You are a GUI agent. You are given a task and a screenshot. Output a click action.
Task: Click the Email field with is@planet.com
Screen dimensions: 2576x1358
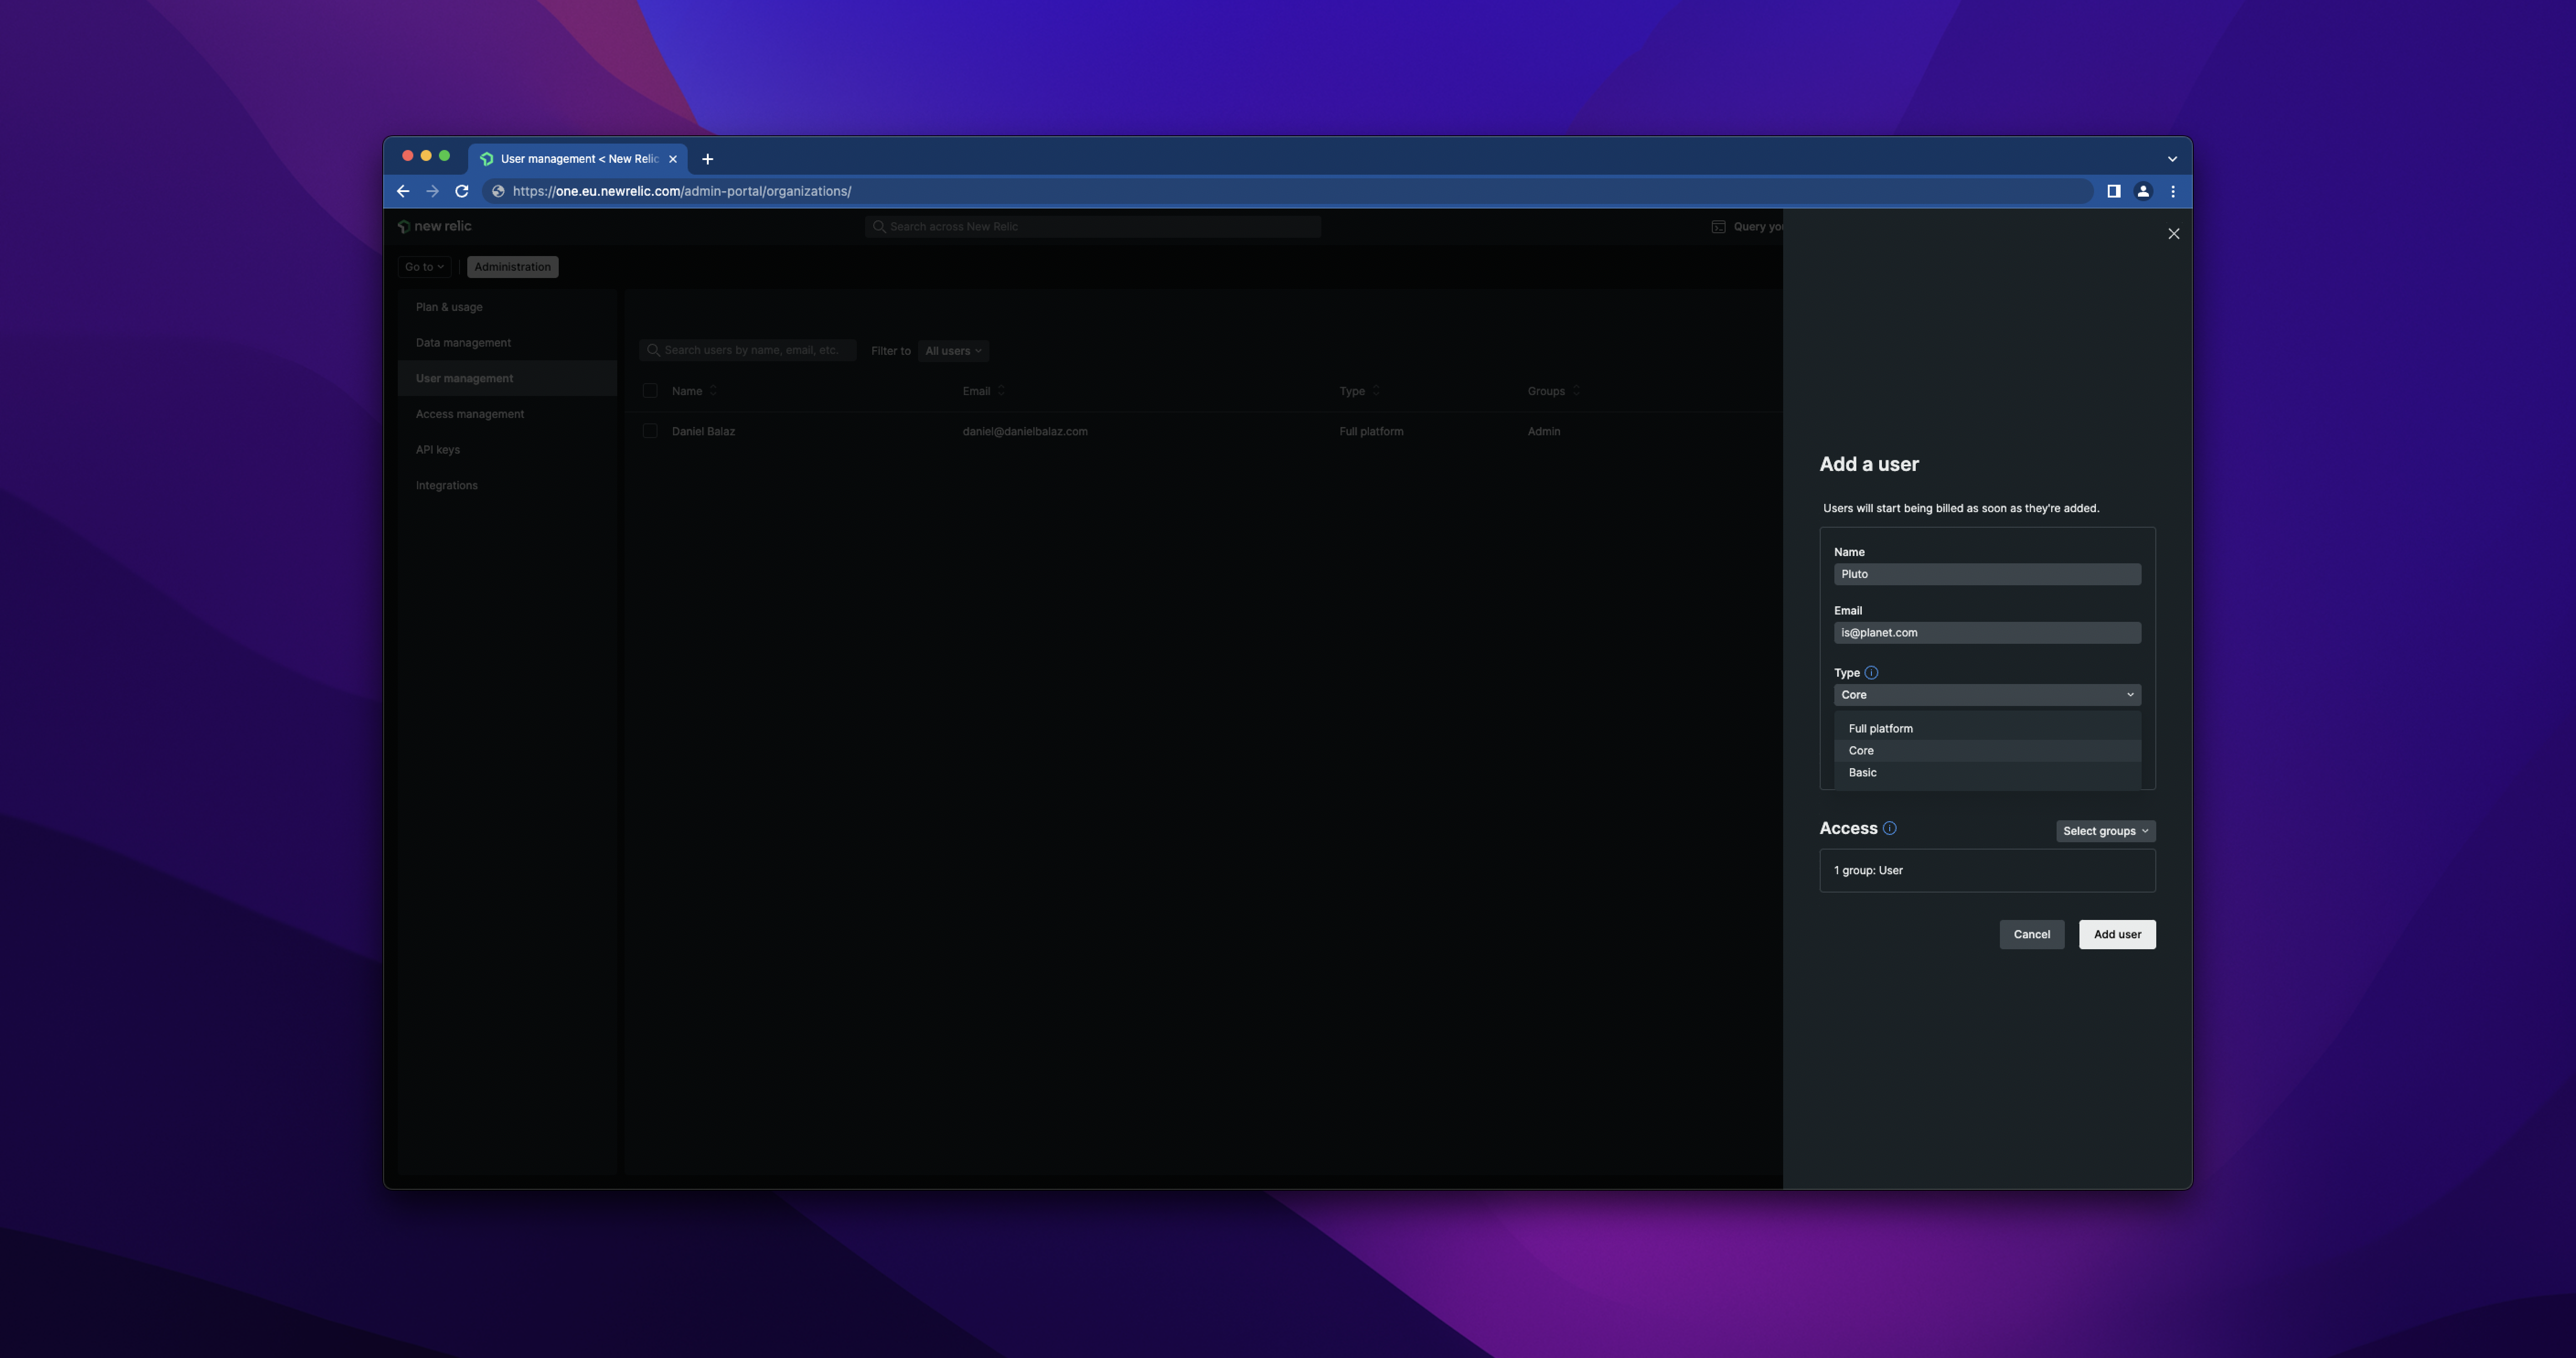pyautogui.click(x=1986, y=633)
